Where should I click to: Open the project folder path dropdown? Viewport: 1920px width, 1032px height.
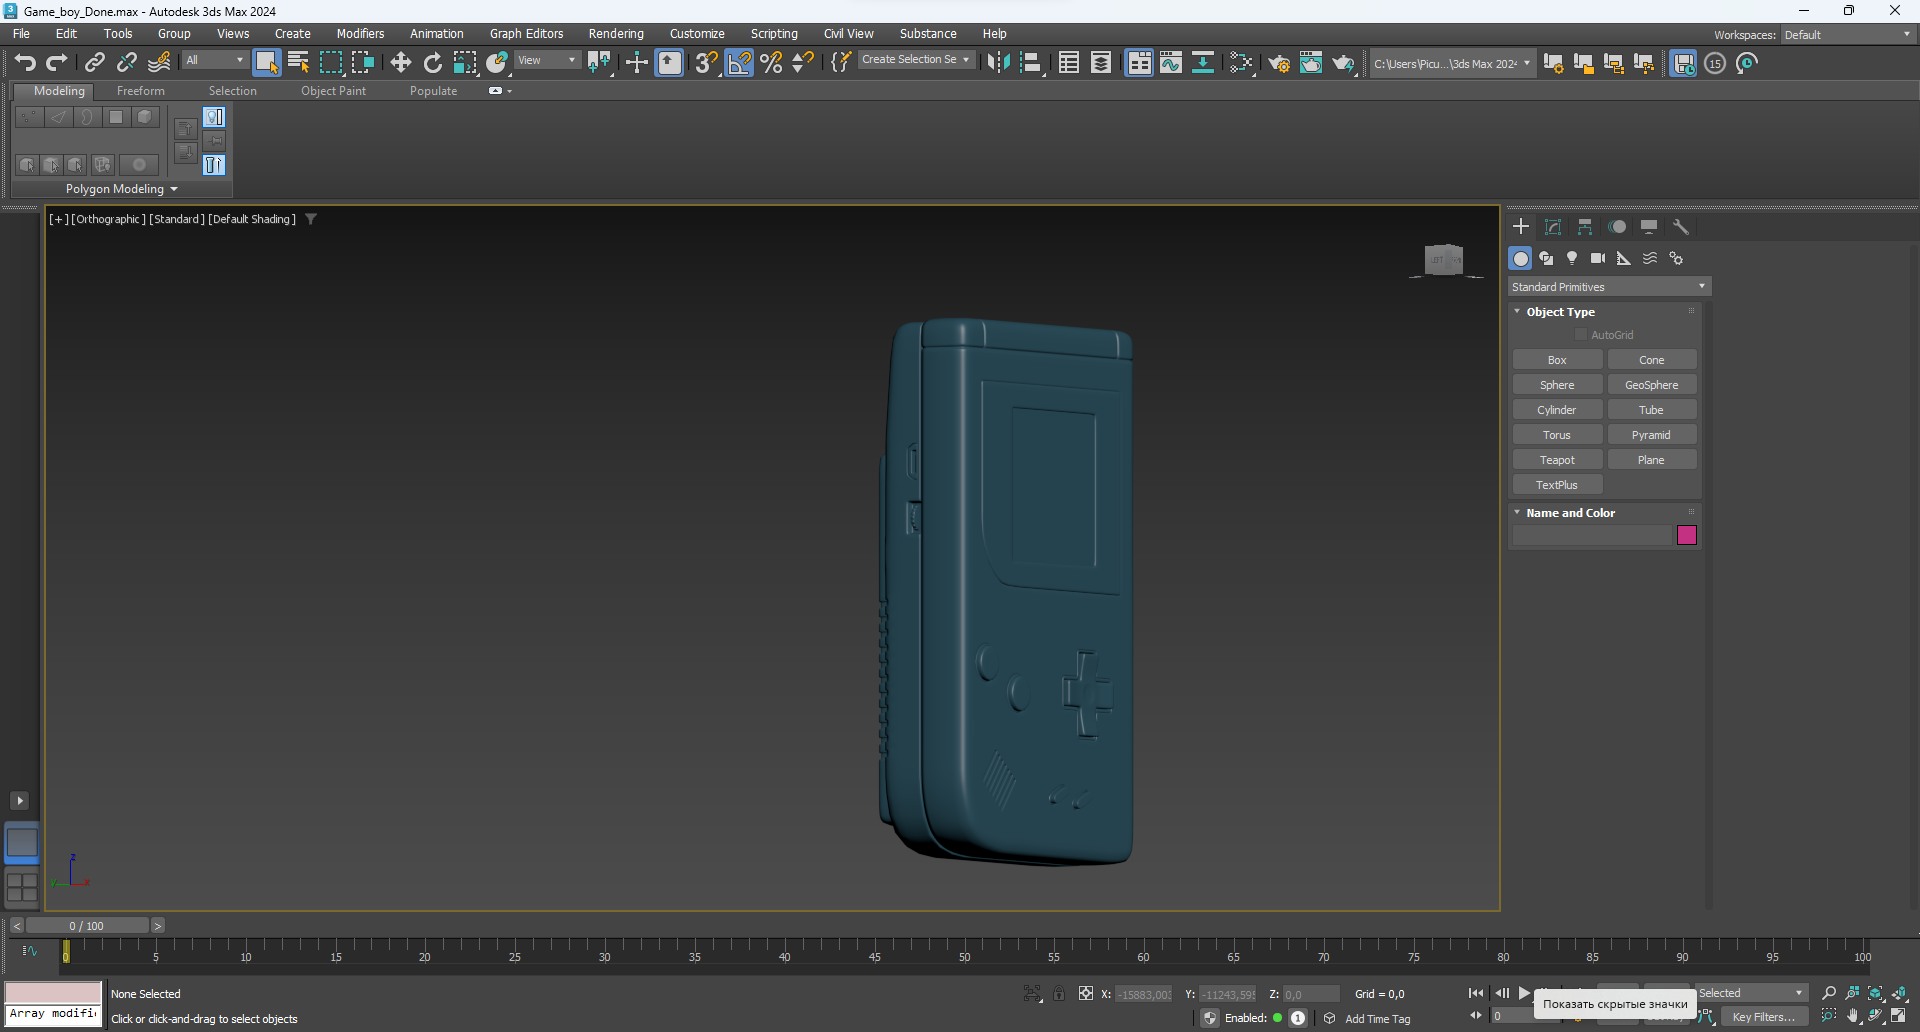1452,63
